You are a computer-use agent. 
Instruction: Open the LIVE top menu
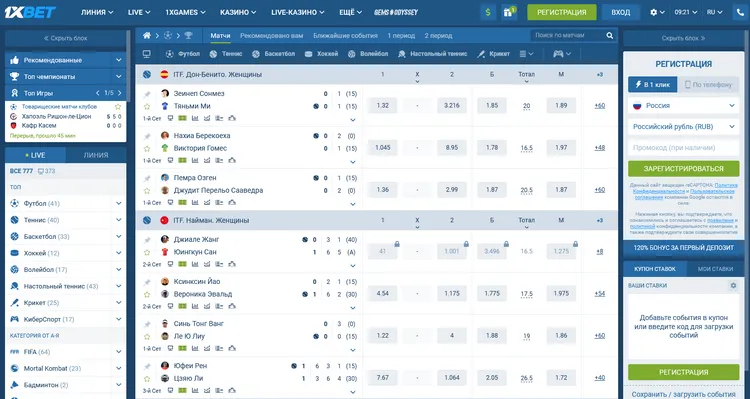[139, 12]
